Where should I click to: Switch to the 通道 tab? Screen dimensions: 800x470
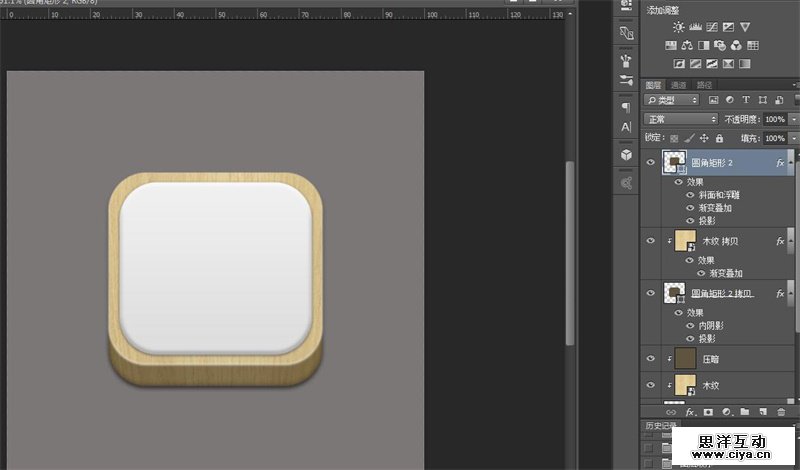point(679,85)
